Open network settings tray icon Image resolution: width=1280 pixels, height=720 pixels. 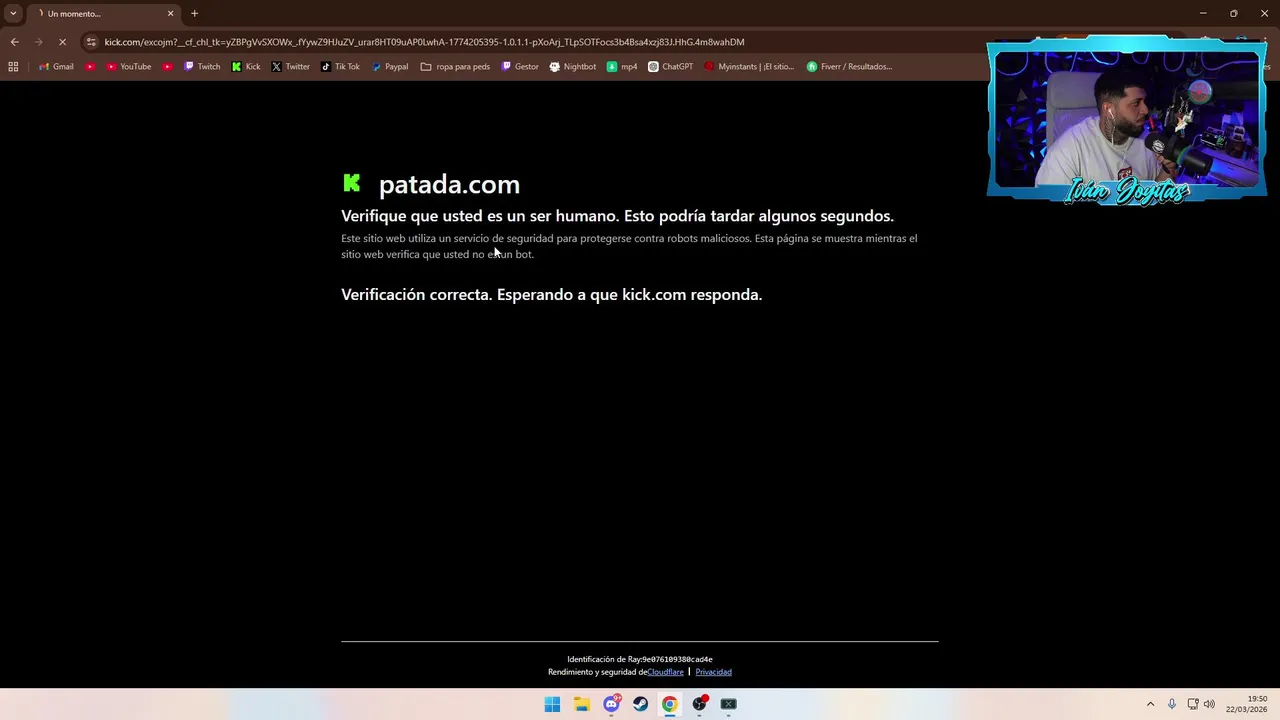click(x=1193, y=704)
